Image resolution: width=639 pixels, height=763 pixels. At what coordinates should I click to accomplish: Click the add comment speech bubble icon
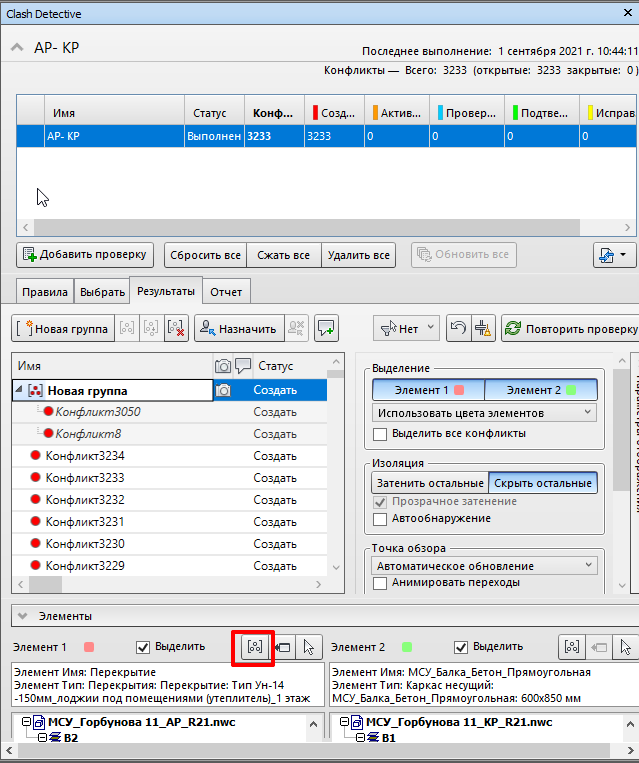point(326,327)
